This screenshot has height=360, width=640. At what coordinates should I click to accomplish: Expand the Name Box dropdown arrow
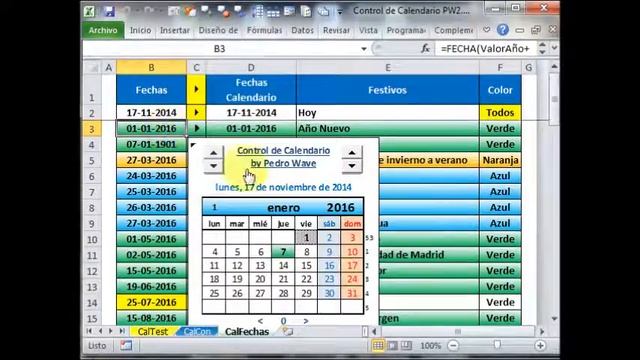point(363,49)
